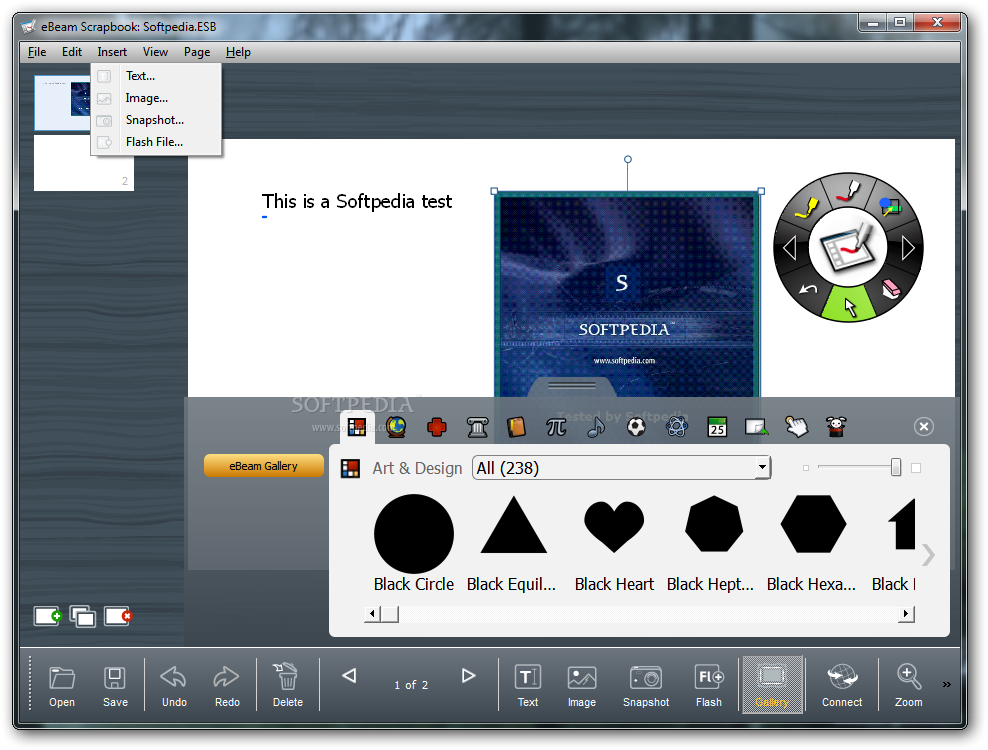Choose Image... from the Insert menu
The height and width of the screenshot is (750, 988).
(x=156, y=98)
